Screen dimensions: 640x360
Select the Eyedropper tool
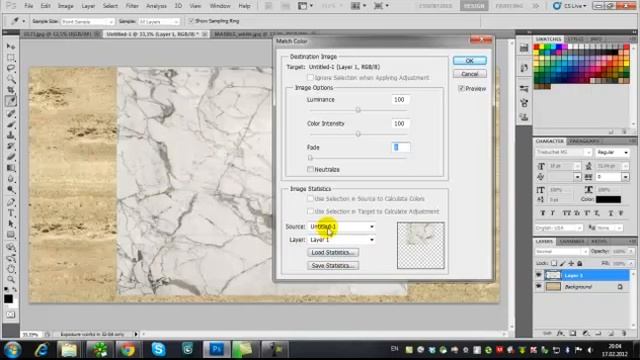(11, 101)
